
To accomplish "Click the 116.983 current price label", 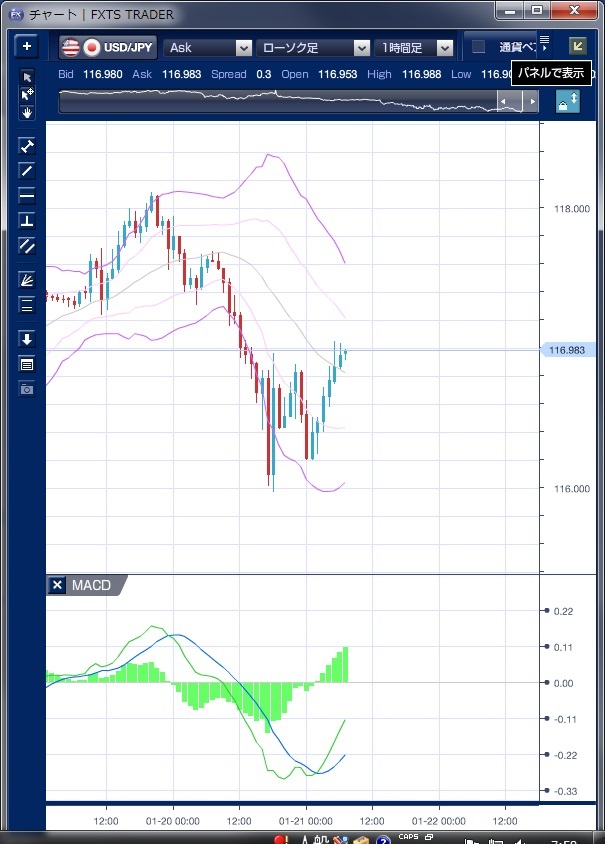I will pyautogui.click(x=568, y=350).
